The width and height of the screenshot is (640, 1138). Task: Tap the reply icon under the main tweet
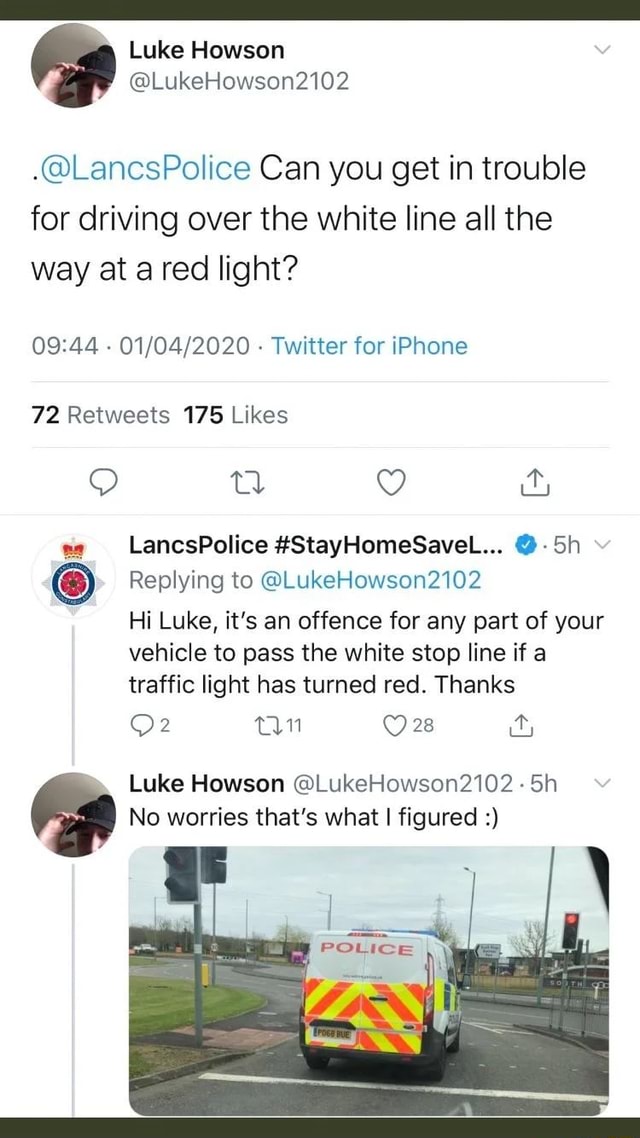click(x=103, y=481)
